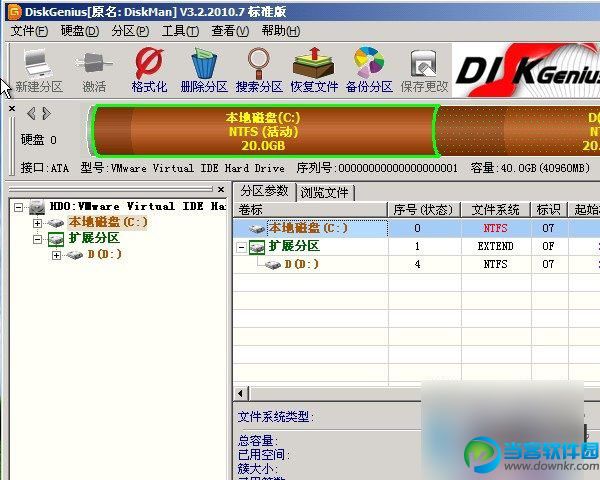
Task: Open the 文件(F) menu
Action: 29,31
